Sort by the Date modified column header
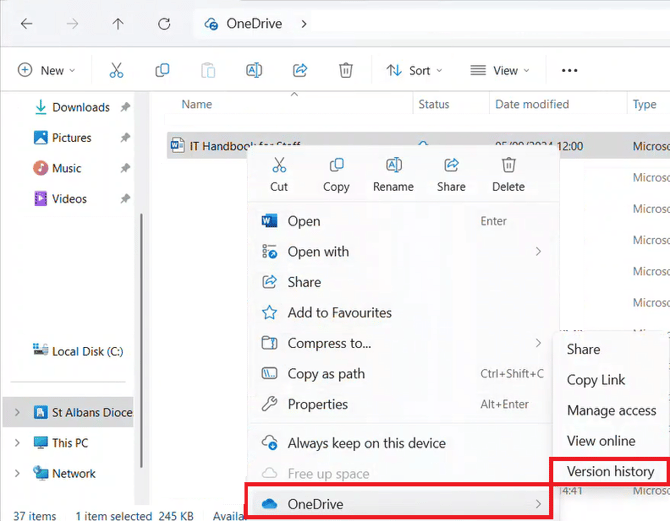This screenshot has width=670, height=521. [x=532, y=104]
